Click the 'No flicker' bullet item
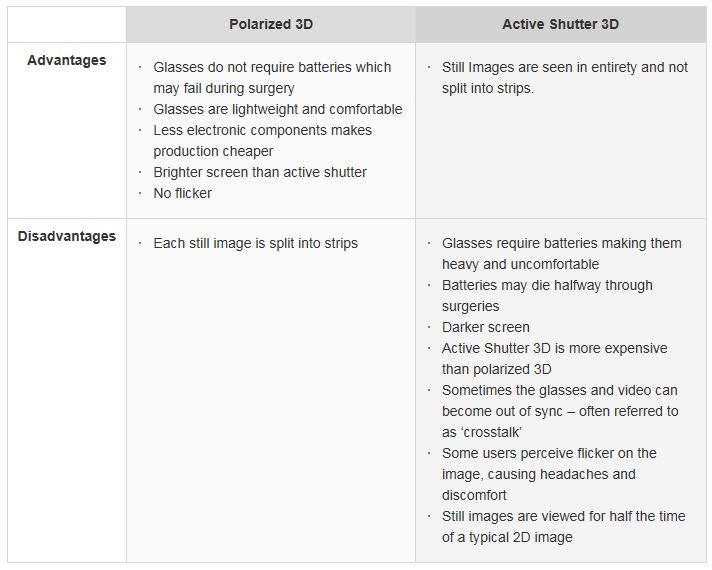Viewport: 712px width, 570px height. [183, 193]
